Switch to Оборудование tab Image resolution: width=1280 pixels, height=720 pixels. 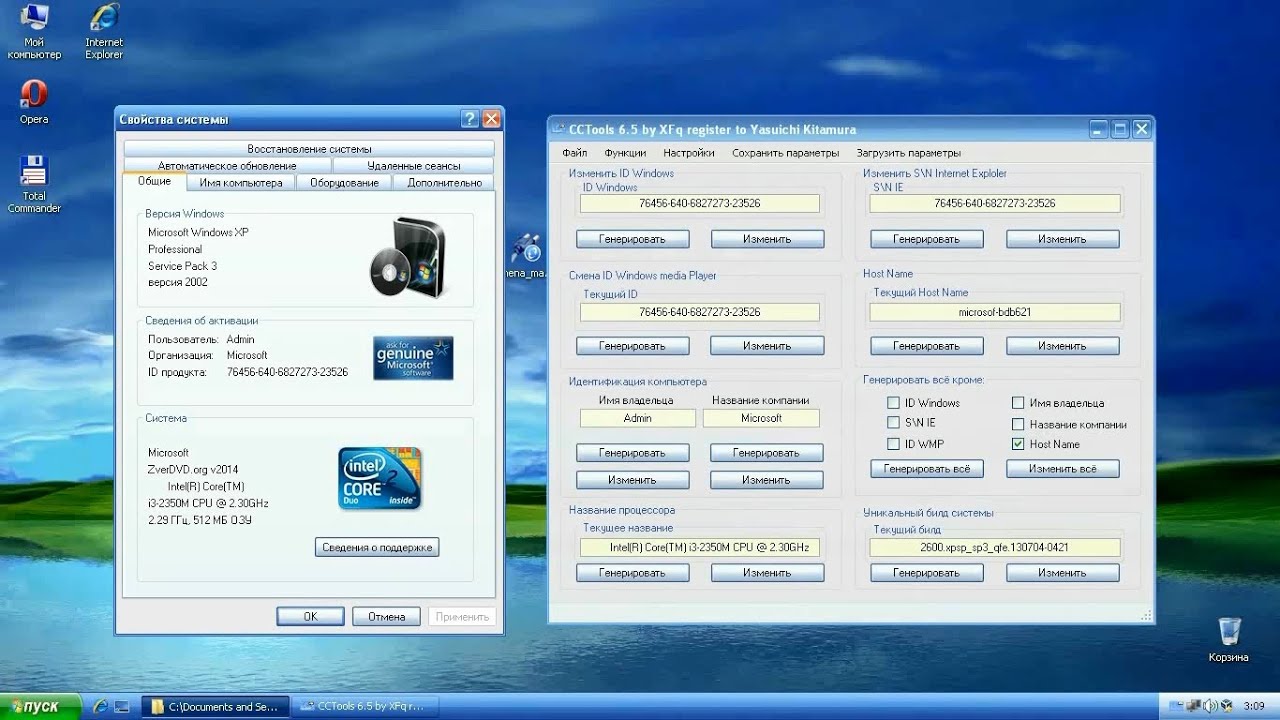coord(344,183)
